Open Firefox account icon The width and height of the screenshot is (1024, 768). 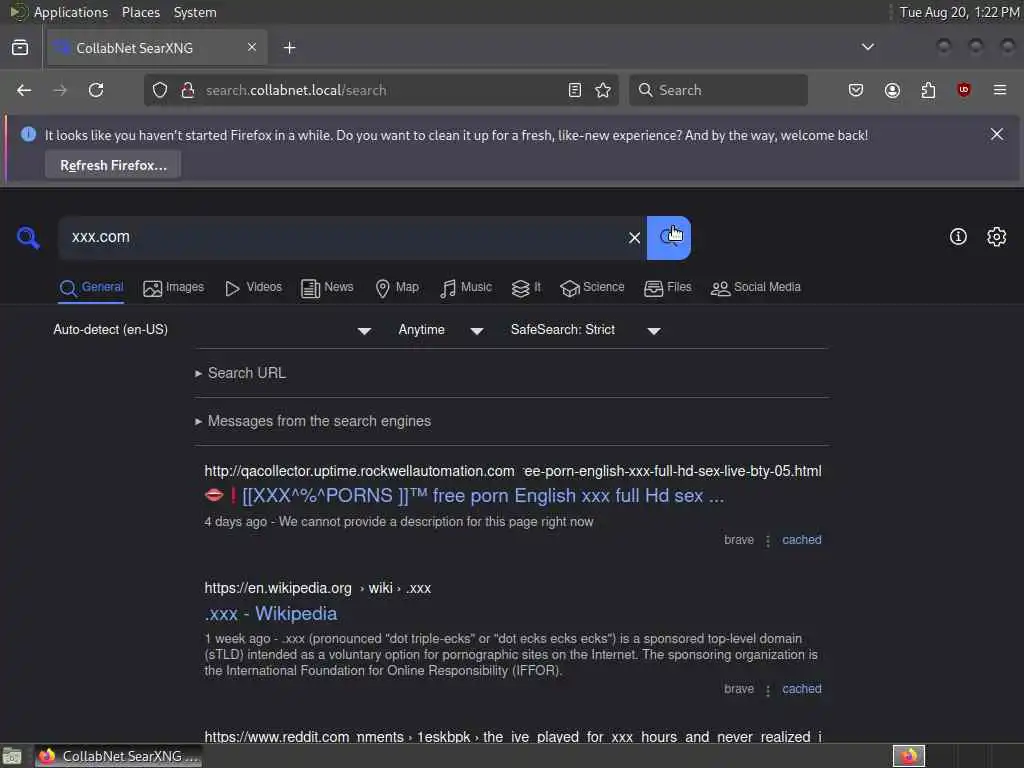[x=892, y=90]
